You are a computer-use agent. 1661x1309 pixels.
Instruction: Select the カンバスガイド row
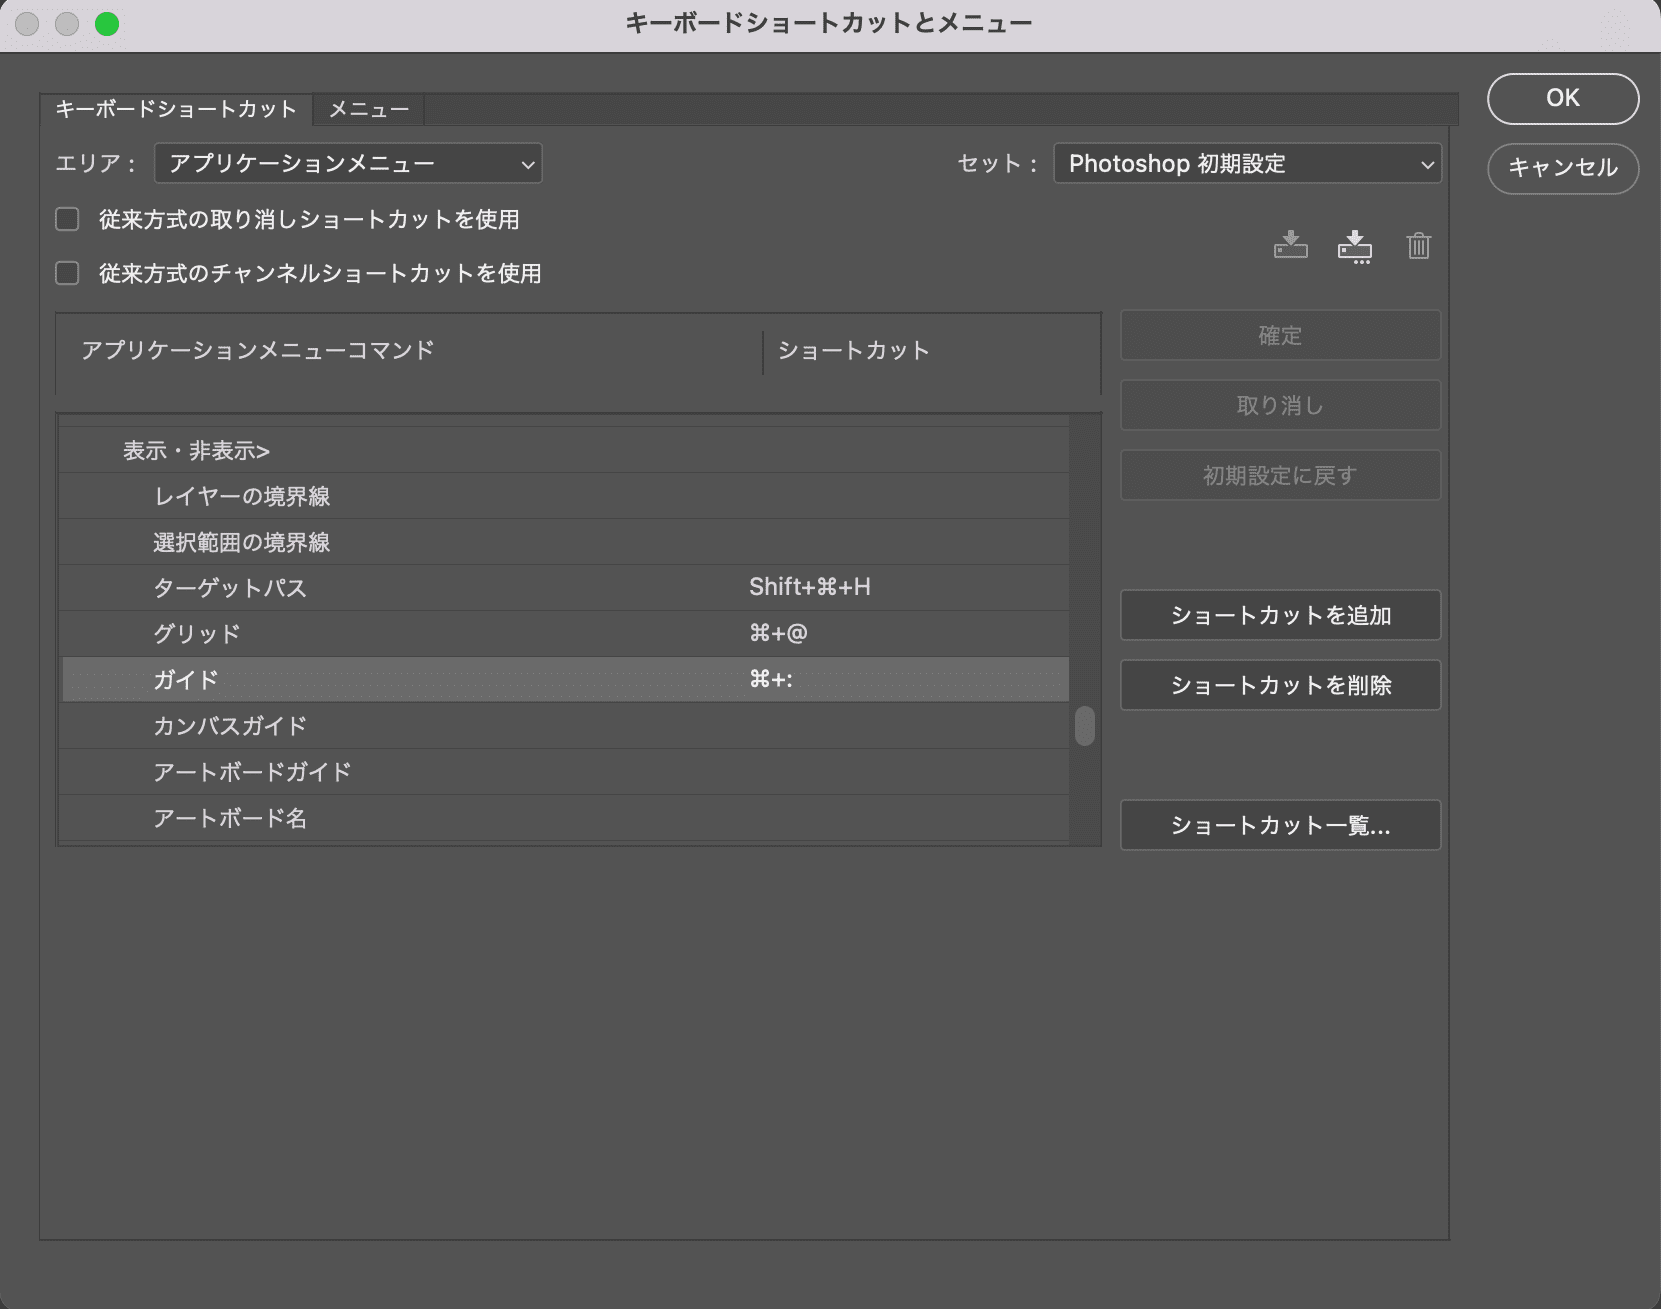[565, 726]
